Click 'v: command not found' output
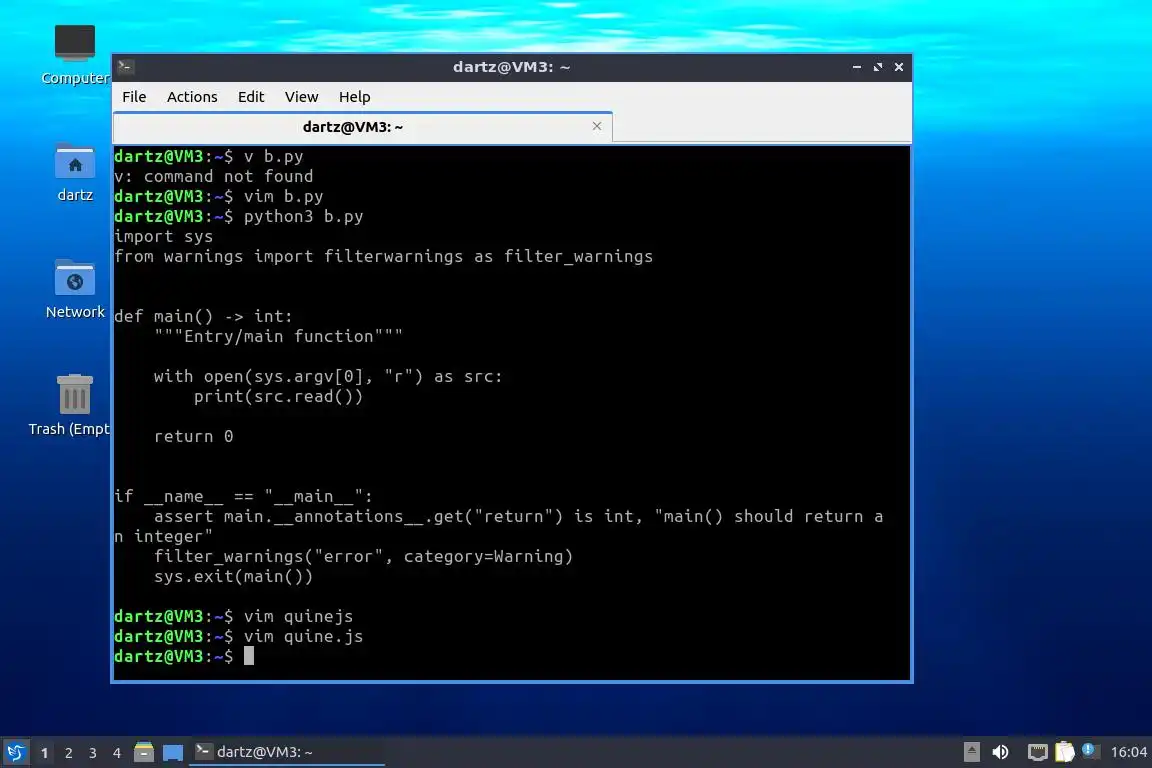Viewport: 1152px width, 768px height. click(214, 176)
